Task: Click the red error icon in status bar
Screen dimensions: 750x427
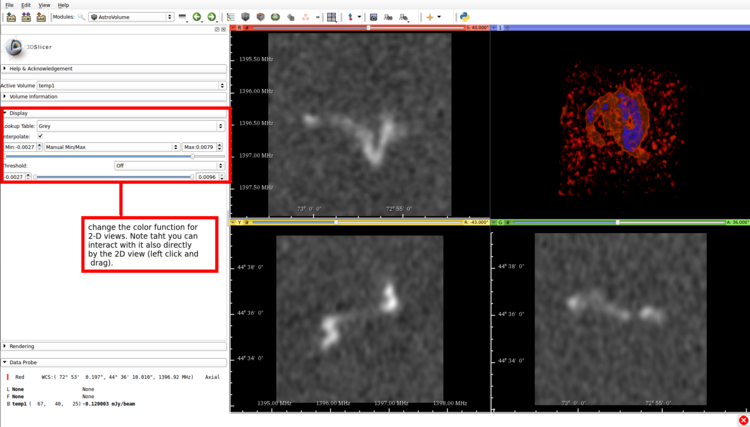Action: 742,420
